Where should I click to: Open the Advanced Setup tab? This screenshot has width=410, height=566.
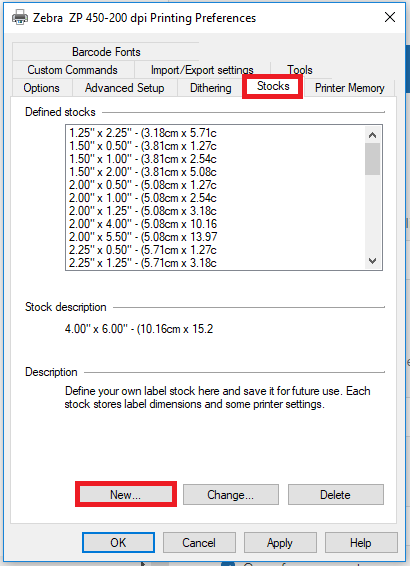pos(125,88)
